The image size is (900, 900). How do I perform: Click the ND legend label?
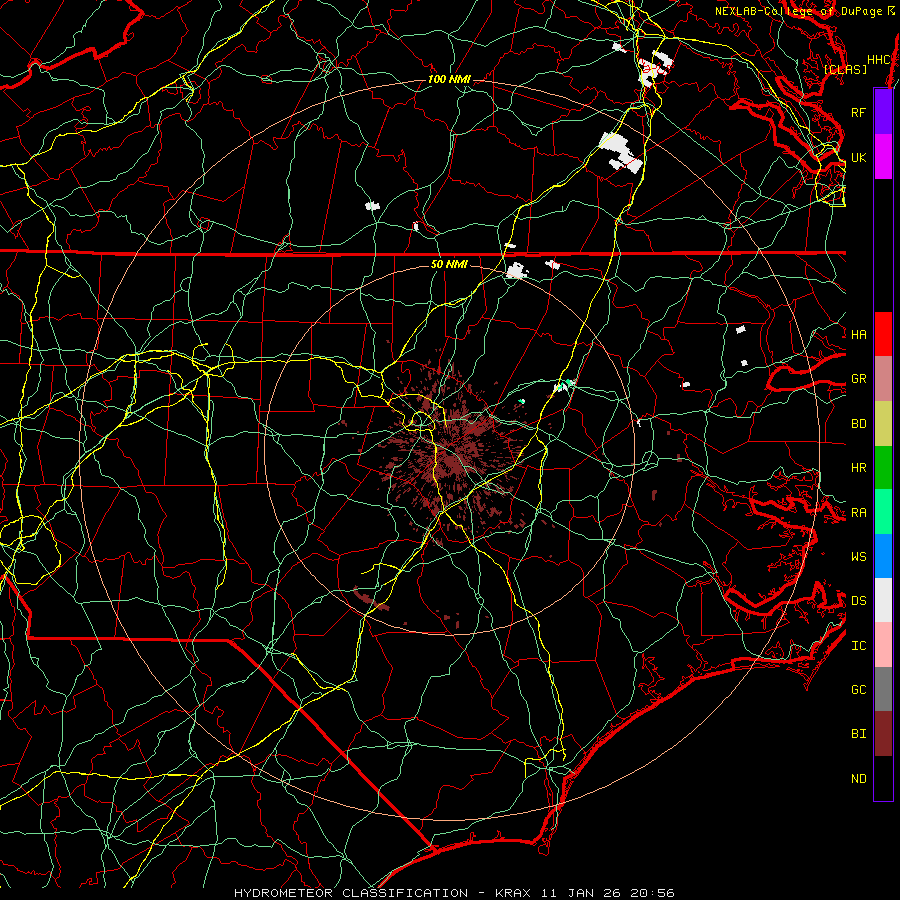pos(858,778)
